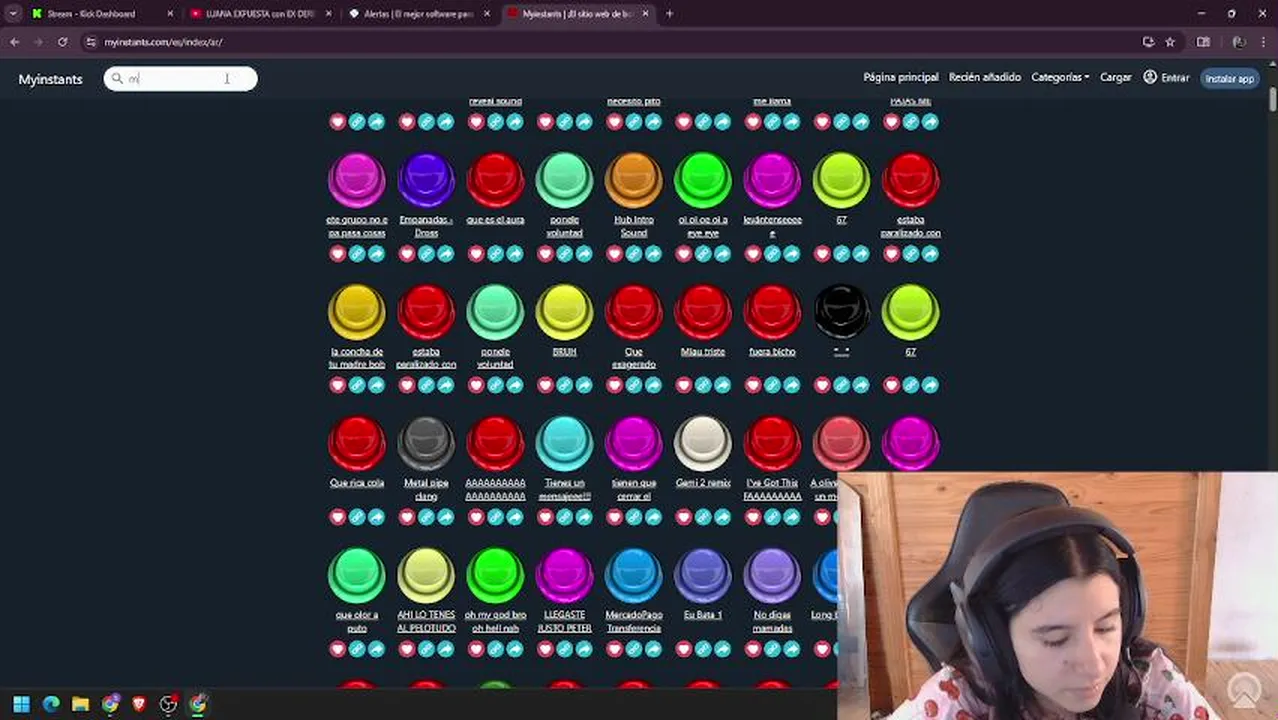This screenshot has width=1278, height=720.
Task: Play blue "MercadoPago Transferencia" button
Action: pyautogui.click(x=633, y=576)
